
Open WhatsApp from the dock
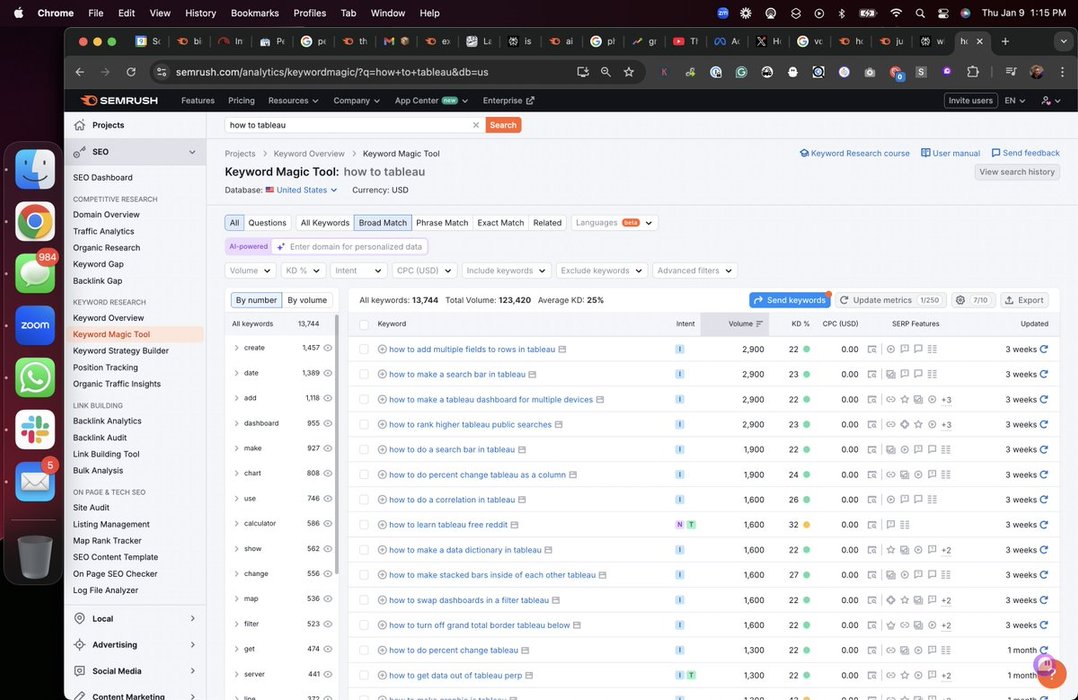(35, 377)
